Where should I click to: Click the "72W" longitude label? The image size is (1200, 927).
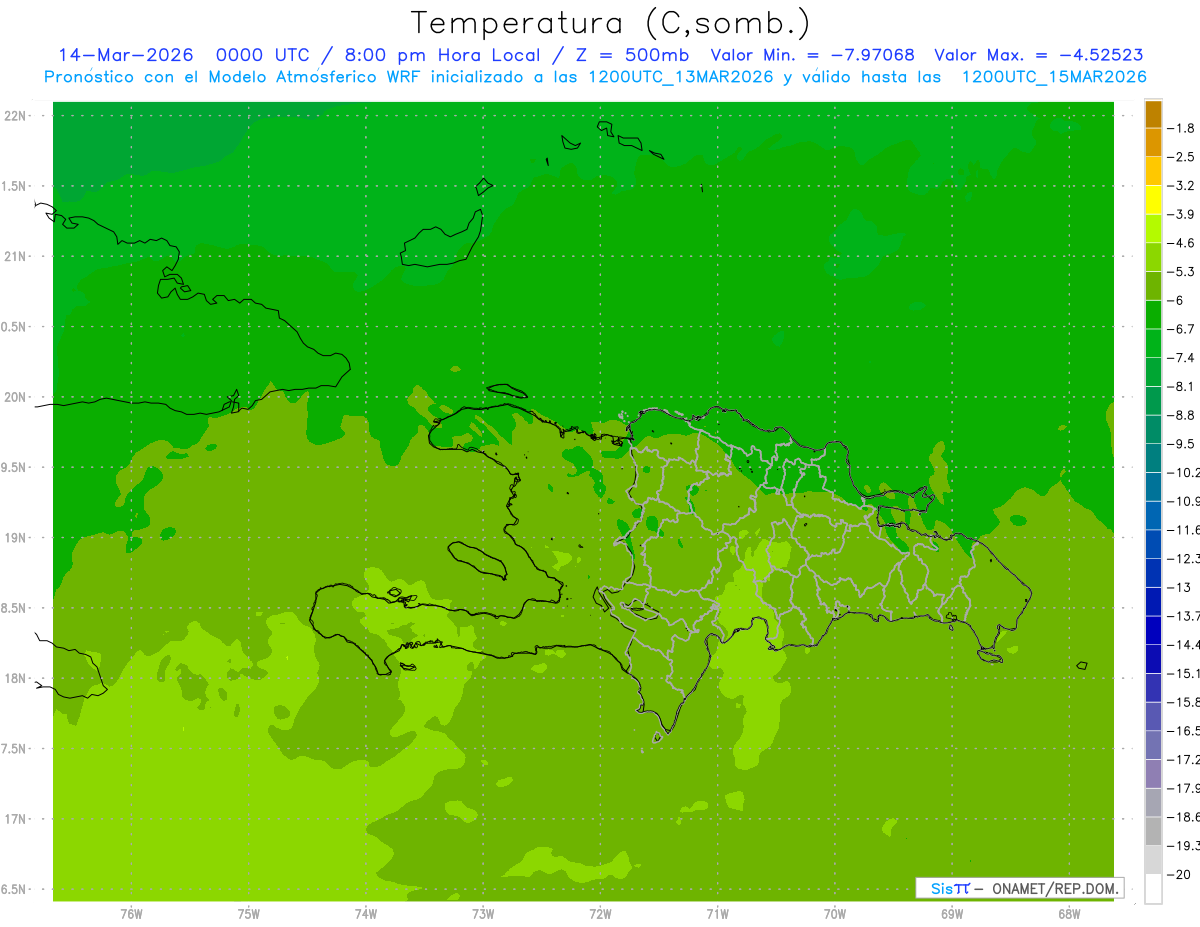[x=600, y=913]
